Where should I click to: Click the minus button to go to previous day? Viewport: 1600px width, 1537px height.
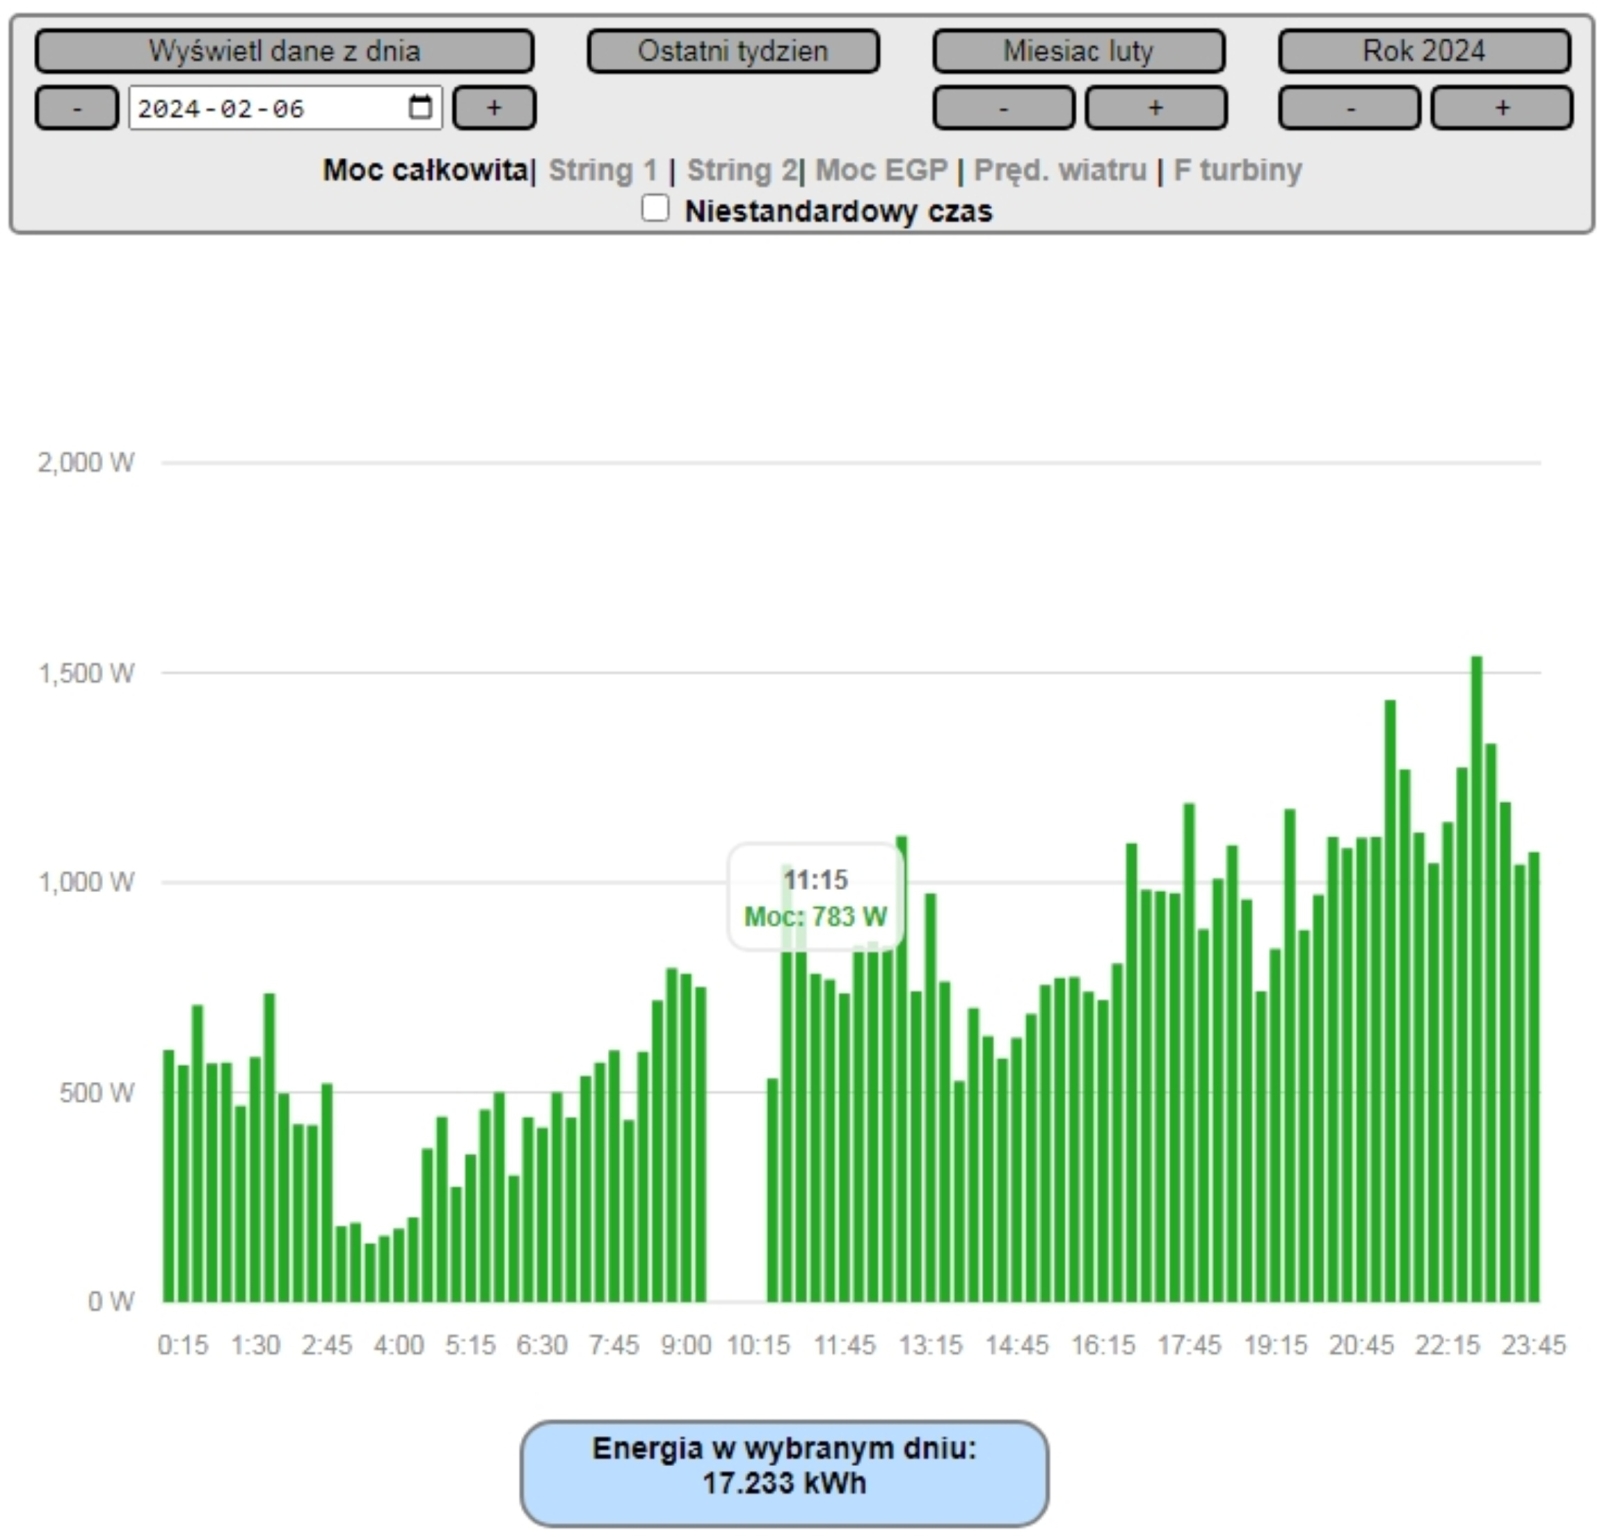click(77, 108)
